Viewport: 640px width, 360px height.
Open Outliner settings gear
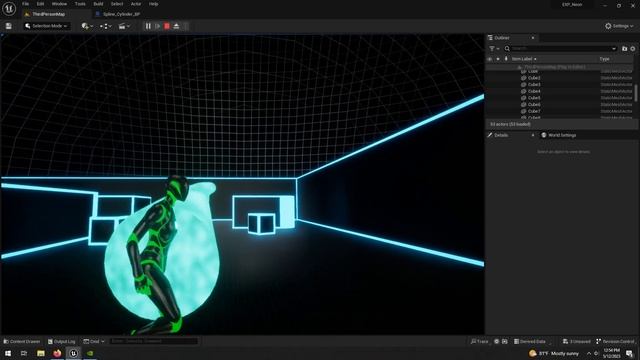(633, 49)
